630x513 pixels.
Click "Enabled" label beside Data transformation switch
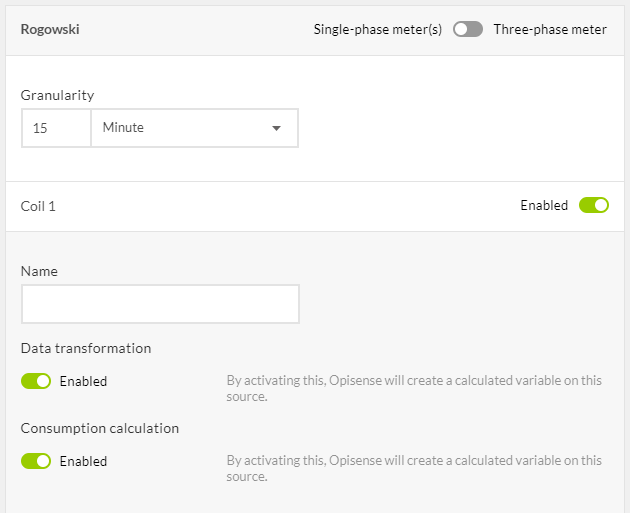[x=83, y=381]
